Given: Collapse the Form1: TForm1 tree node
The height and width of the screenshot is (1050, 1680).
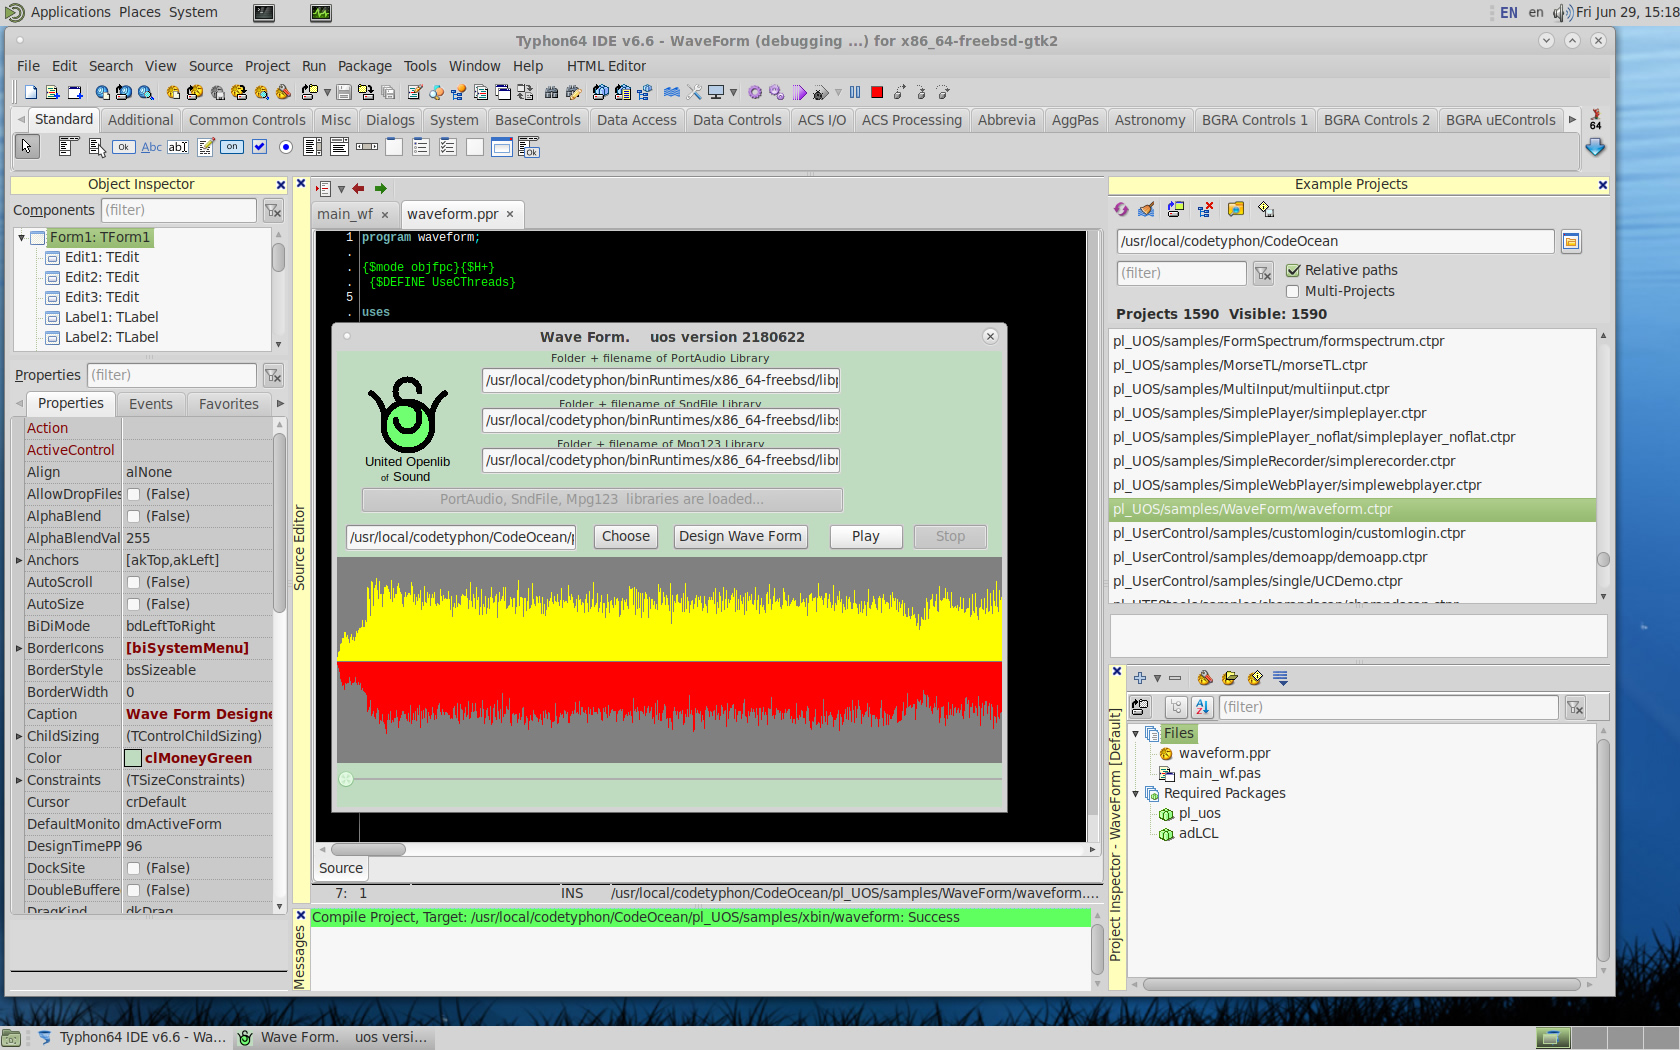Looking at the screenshot, I should click(x=21, y=238).
